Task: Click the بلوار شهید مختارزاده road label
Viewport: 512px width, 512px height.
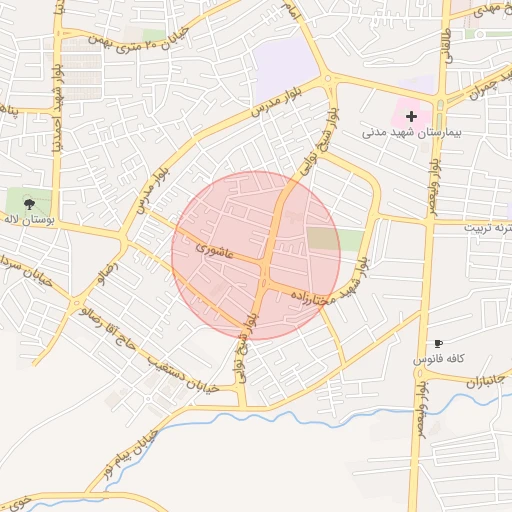Action: coord(331,283)
